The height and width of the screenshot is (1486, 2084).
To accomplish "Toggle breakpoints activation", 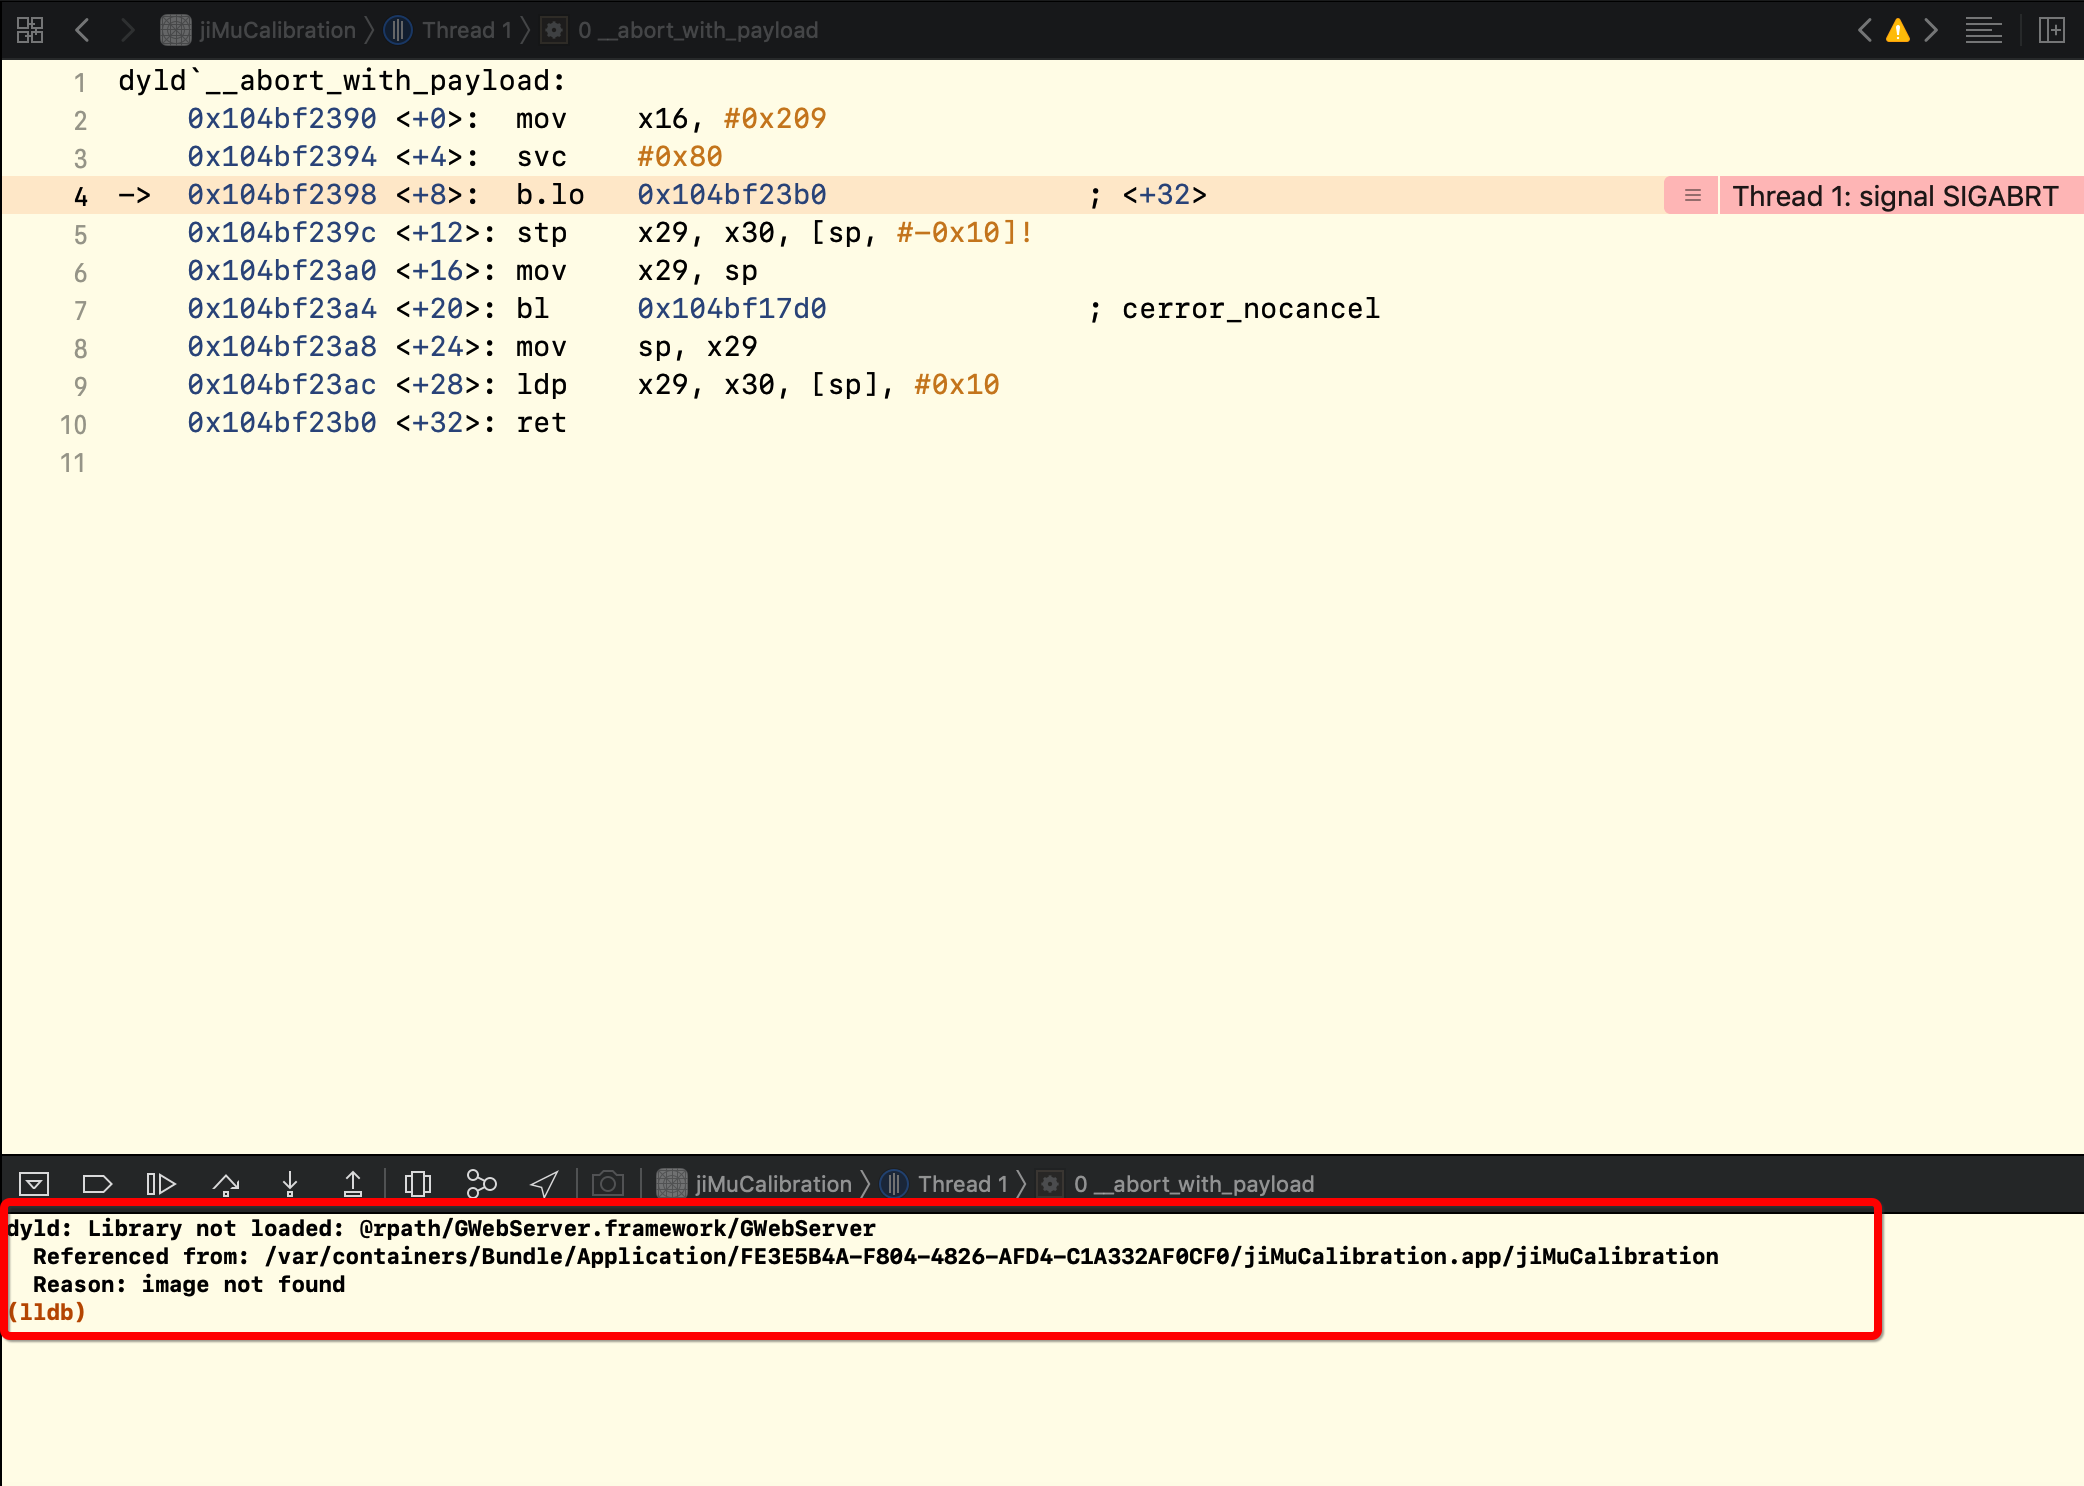I will 97,1184.
